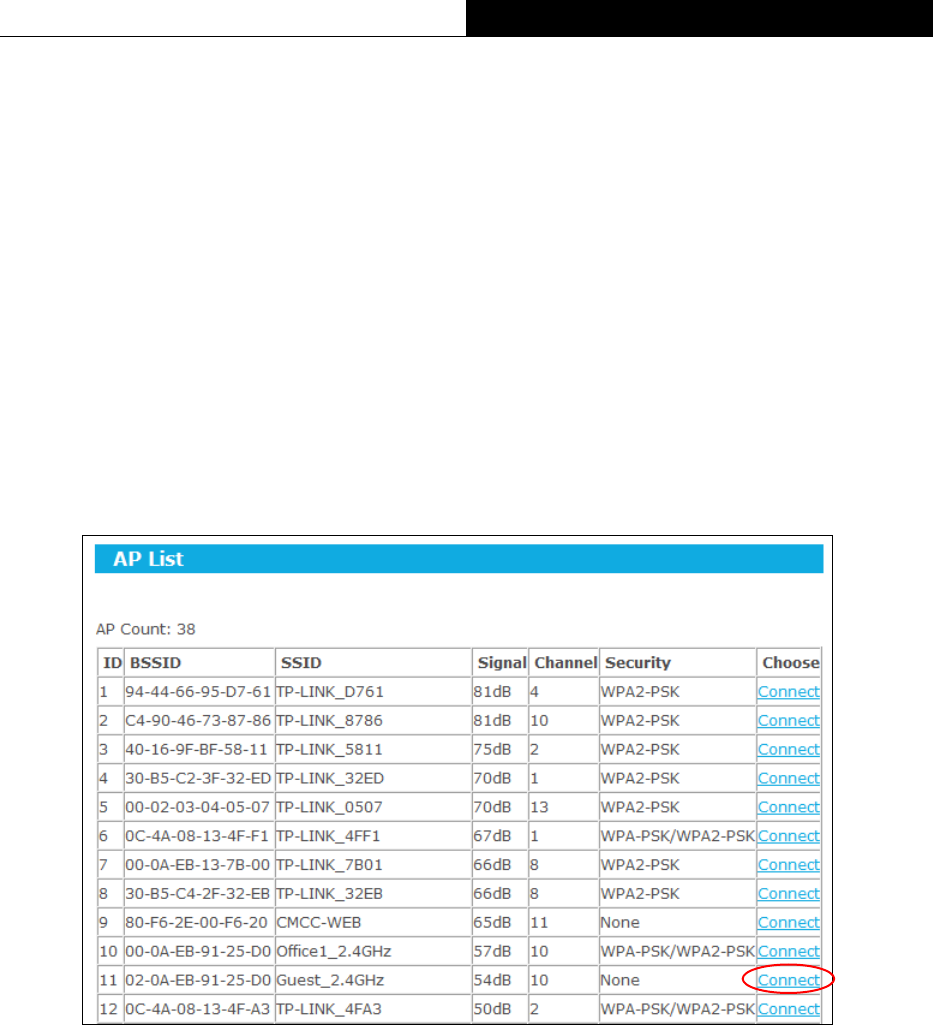
Task: Select BSSID 02-0A-EB-91-25-D0 cell
Action: point(198,979)
